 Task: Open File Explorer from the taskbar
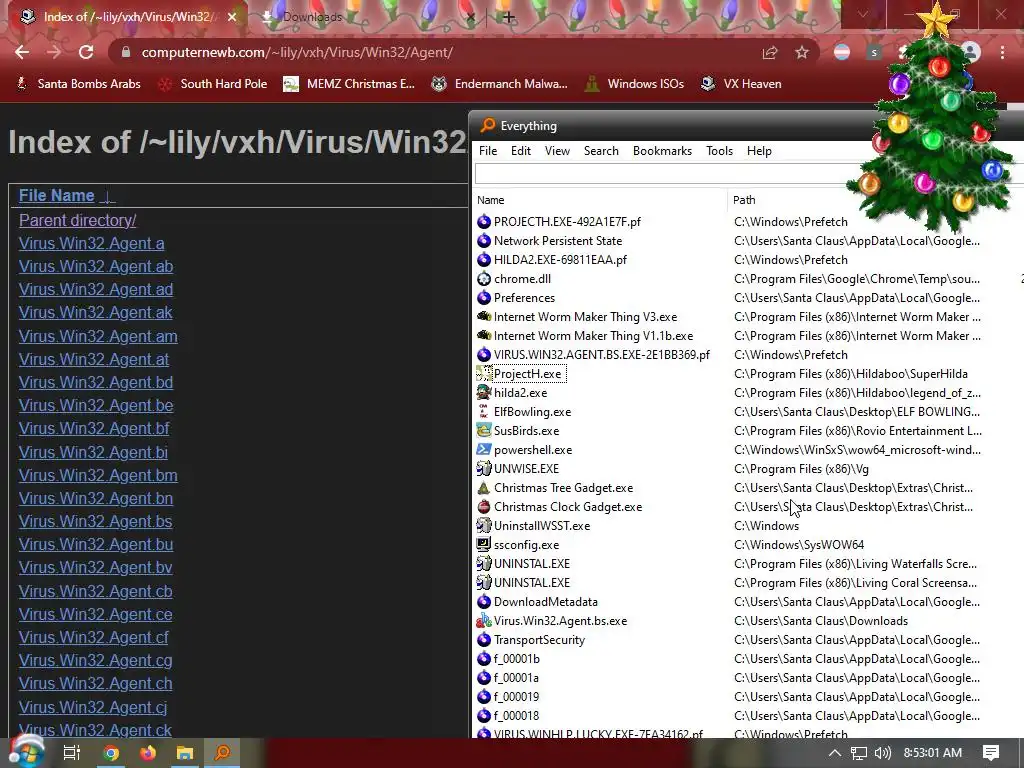click(185, 753)
